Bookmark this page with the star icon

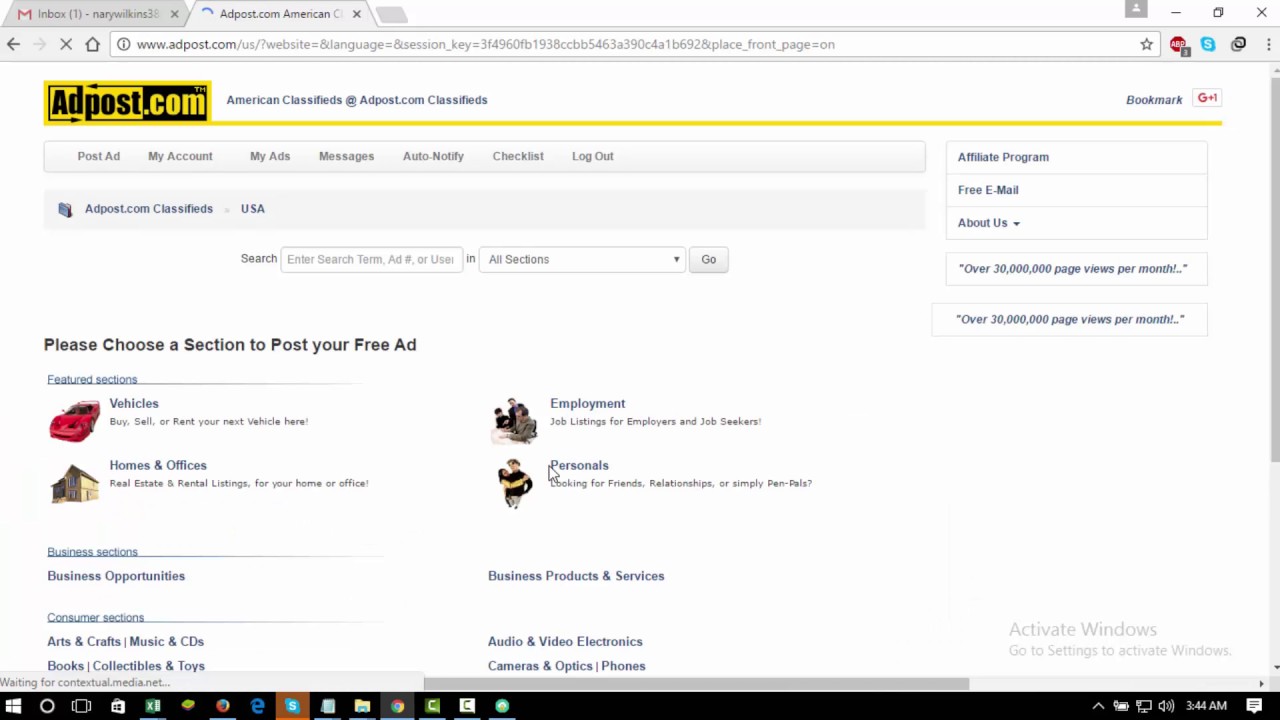coord(1147,44)
